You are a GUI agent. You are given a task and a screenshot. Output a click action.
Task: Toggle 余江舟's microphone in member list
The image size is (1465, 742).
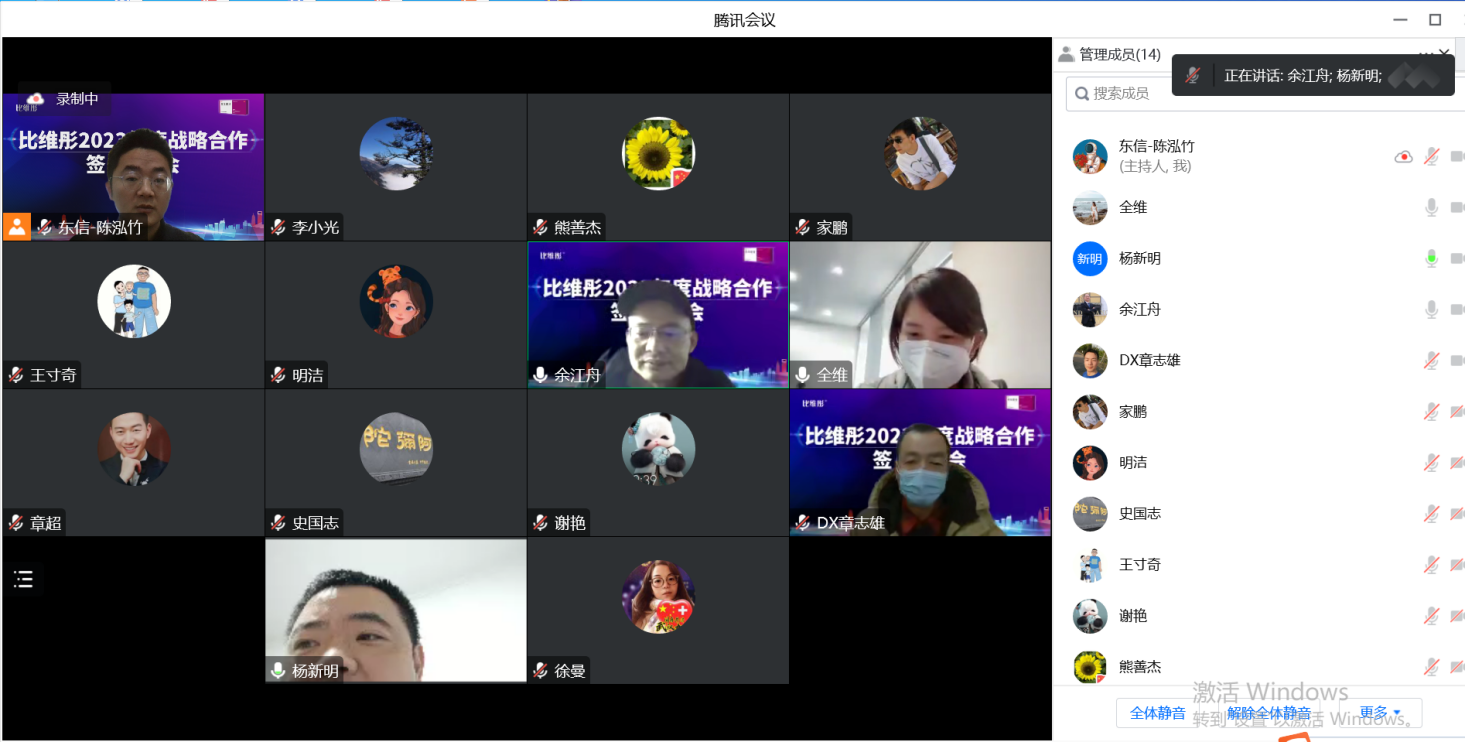click(x=1431, y=309)
